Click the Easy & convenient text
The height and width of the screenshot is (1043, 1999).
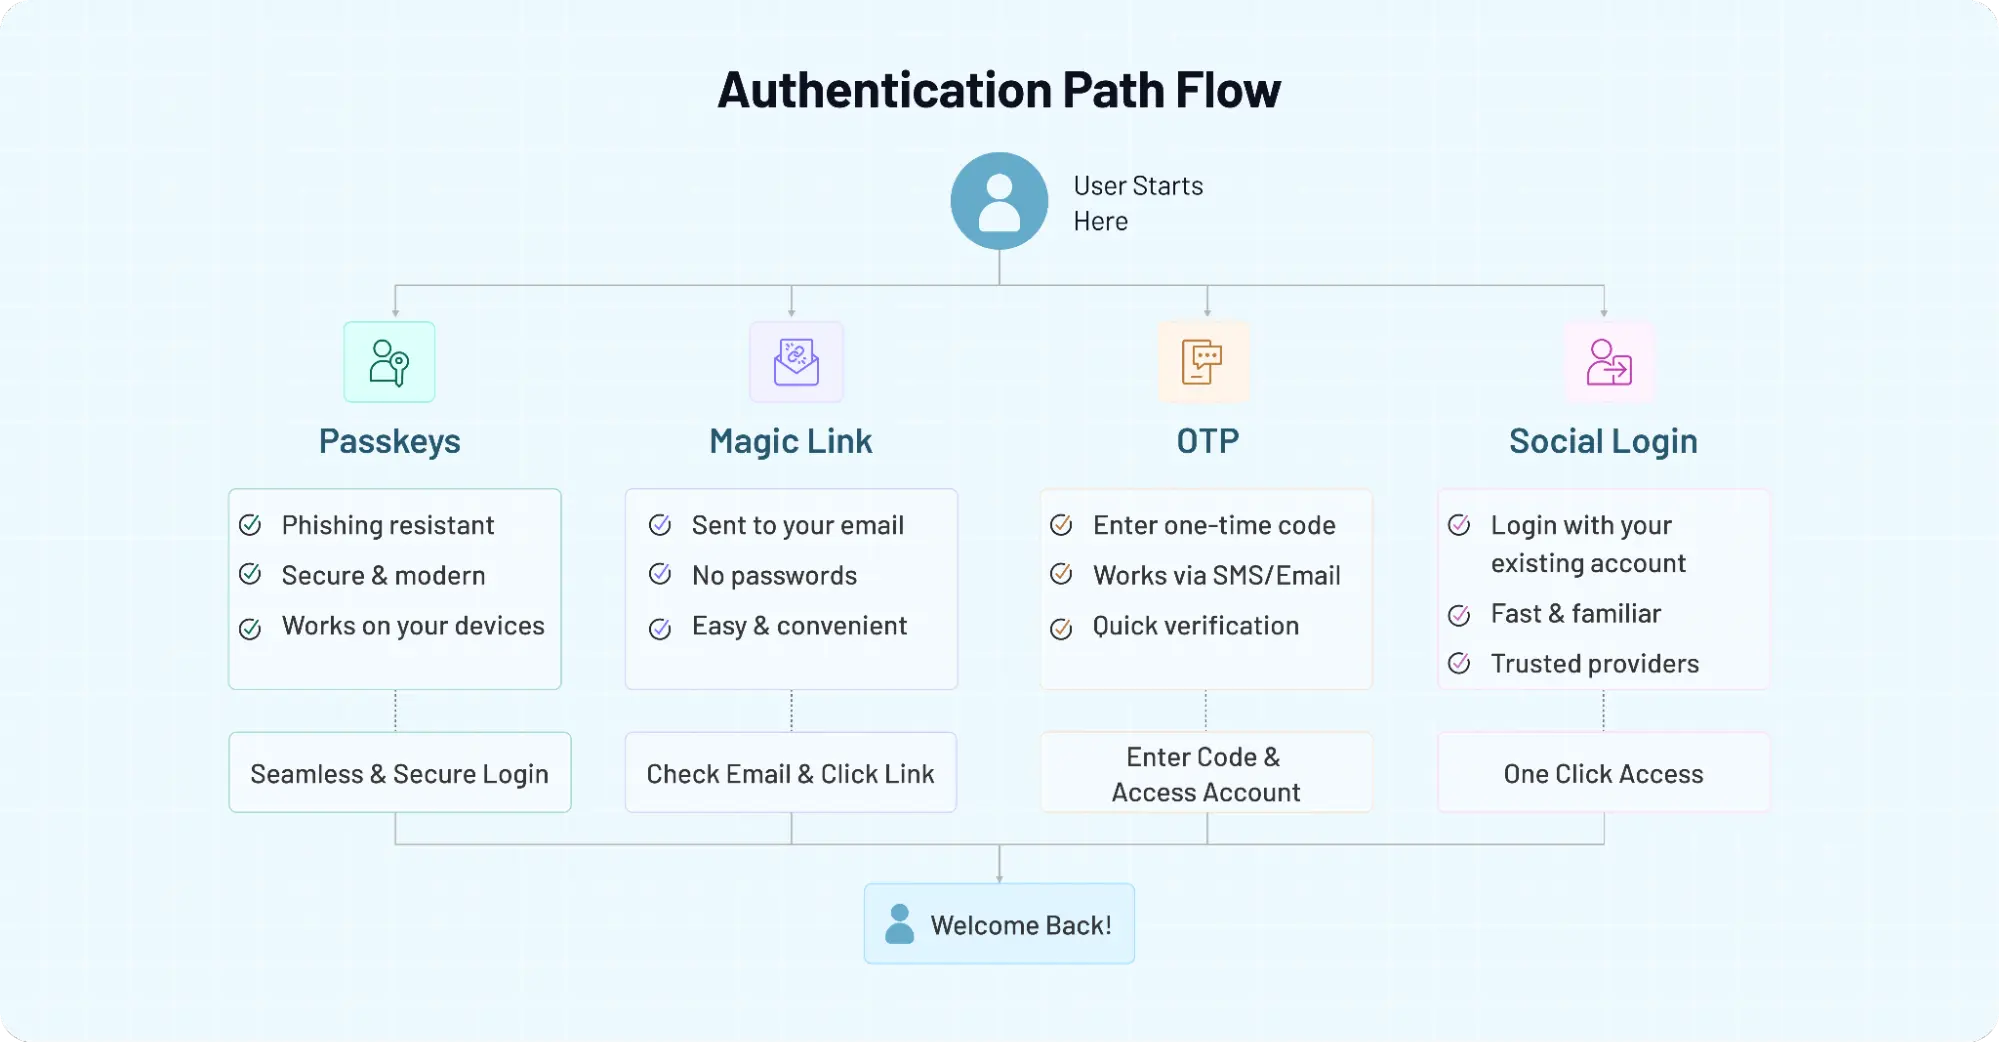click(799, 626)
